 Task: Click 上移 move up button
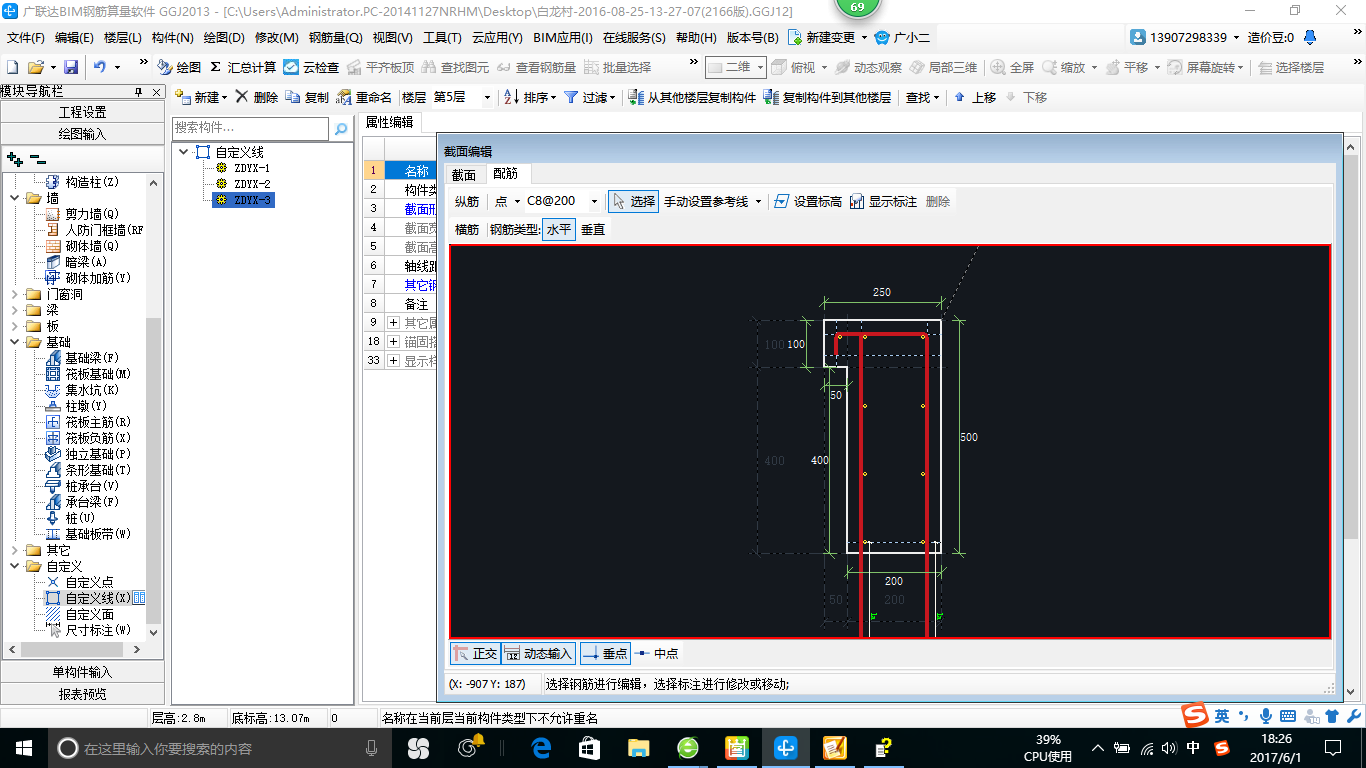coord(975,97)
